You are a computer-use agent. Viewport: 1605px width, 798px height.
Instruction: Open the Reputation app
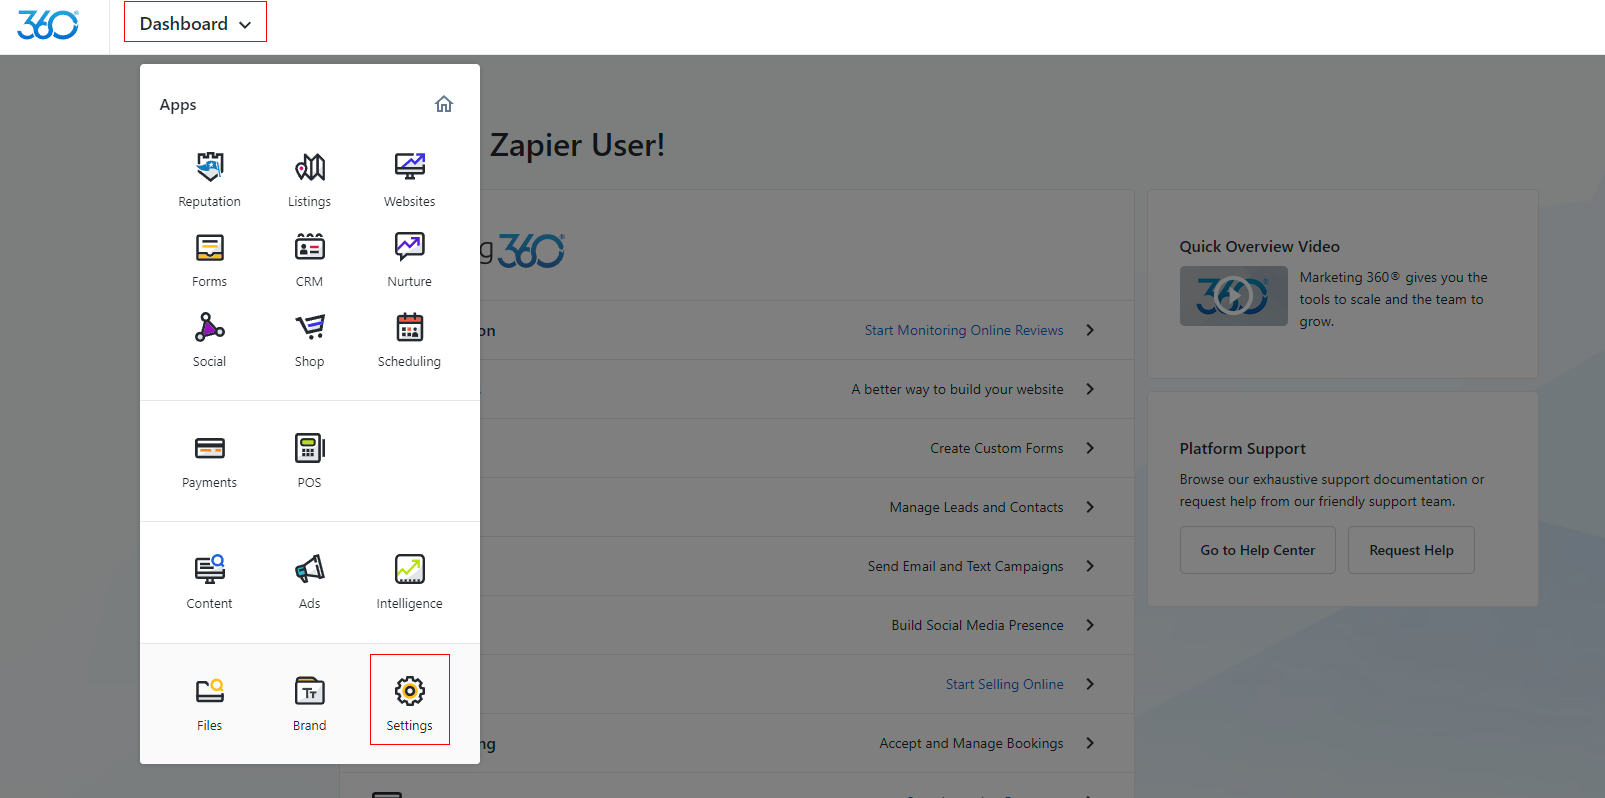click(x=209, y=180)
